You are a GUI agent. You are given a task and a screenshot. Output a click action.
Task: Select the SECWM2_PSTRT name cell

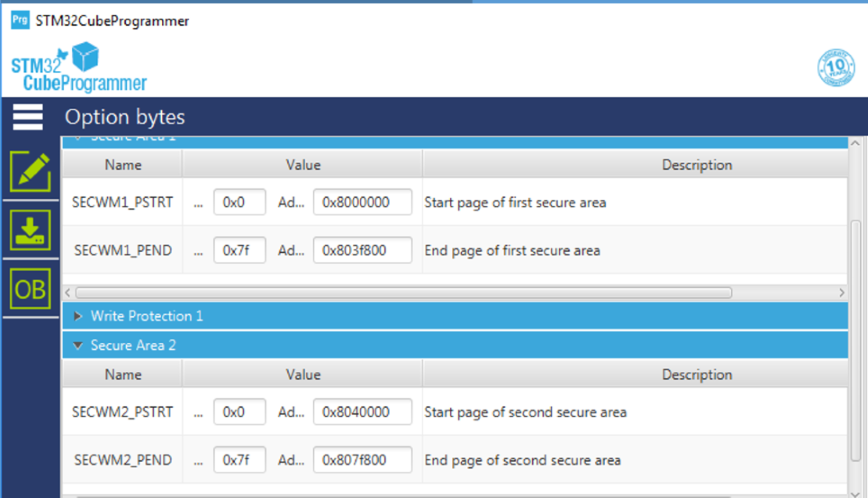(122, 412)
